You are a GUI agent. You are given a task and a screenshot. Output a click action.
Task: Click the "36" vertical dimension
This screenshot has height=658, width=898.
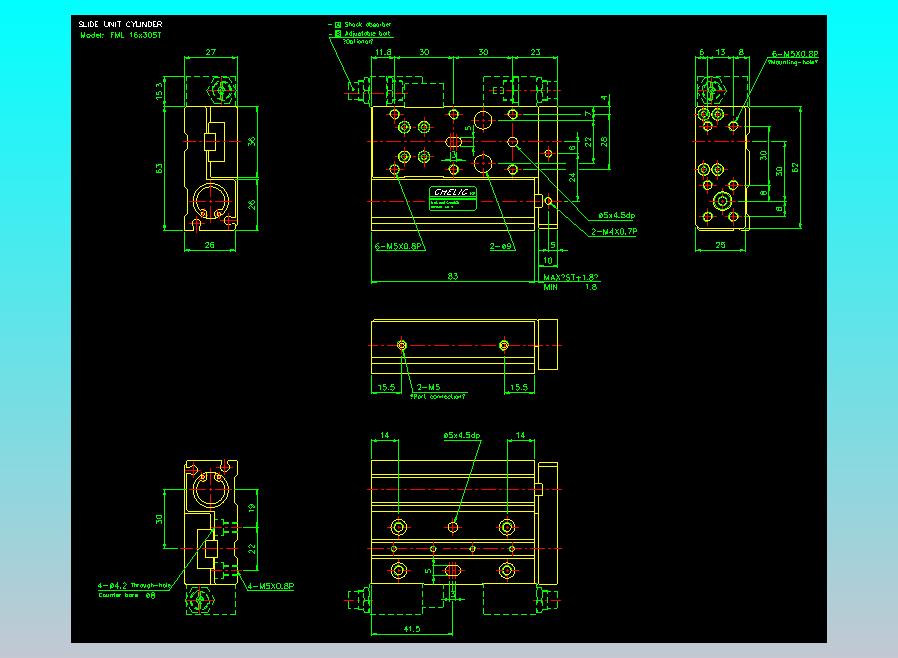click(x=251, y=141)
